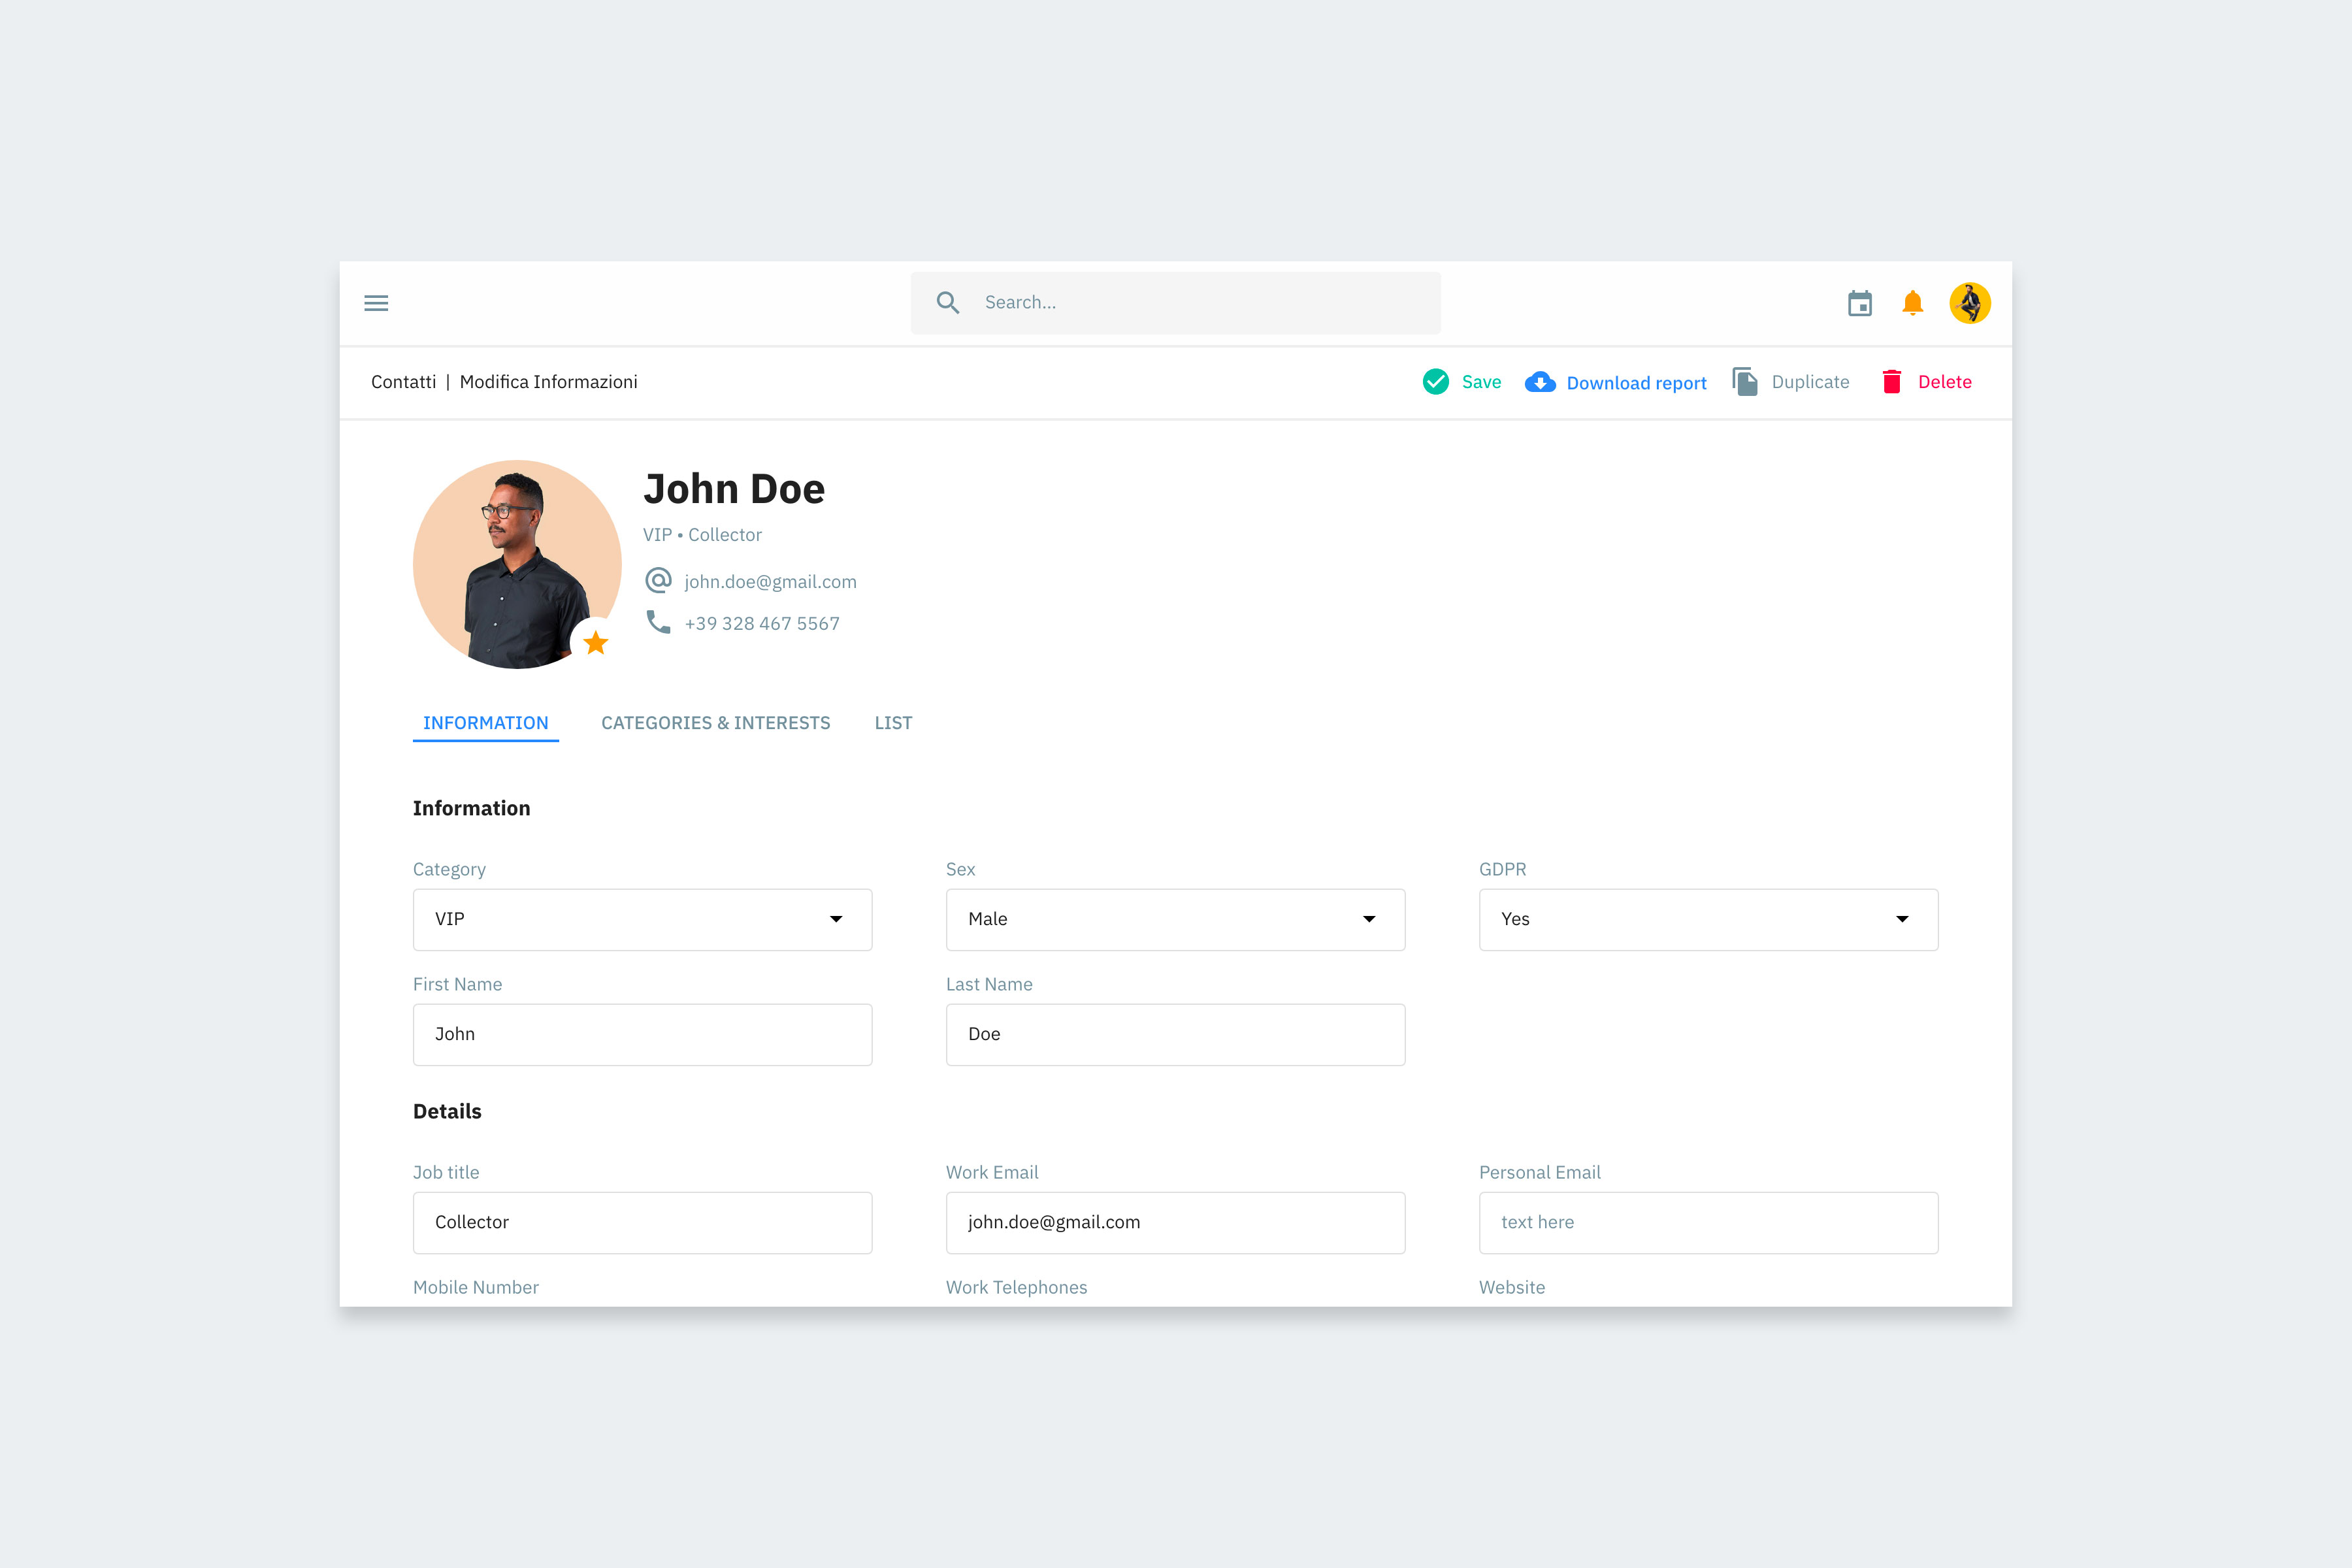Click the star badge on profile photo

596,642
